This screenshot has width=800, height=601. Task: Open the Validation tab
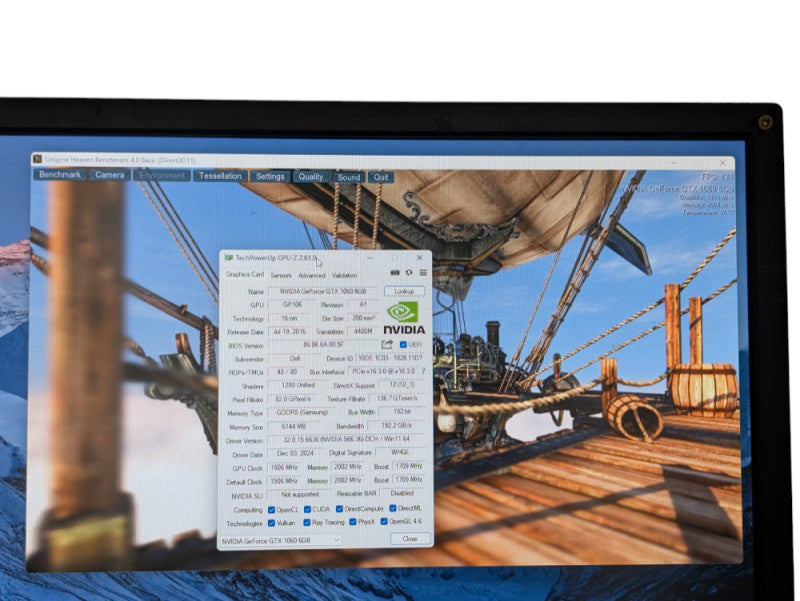(x=344, y=276)
